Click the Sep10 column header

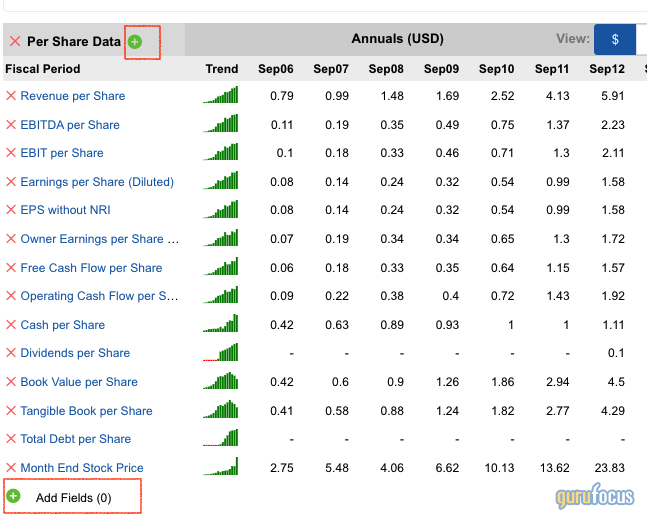496,69
